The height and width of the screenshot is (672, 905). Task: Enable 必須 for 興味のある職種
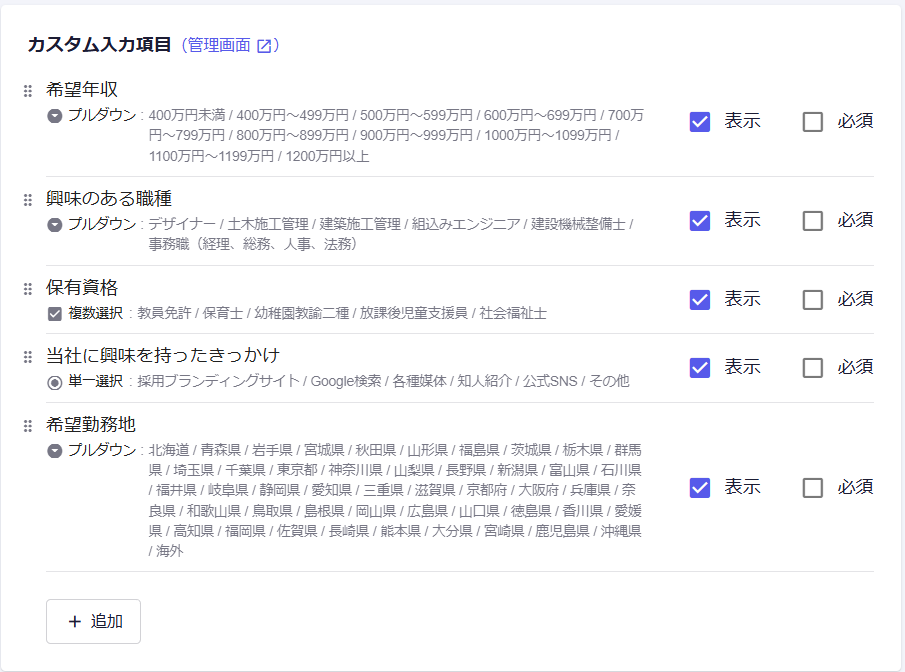pos(813,221)
